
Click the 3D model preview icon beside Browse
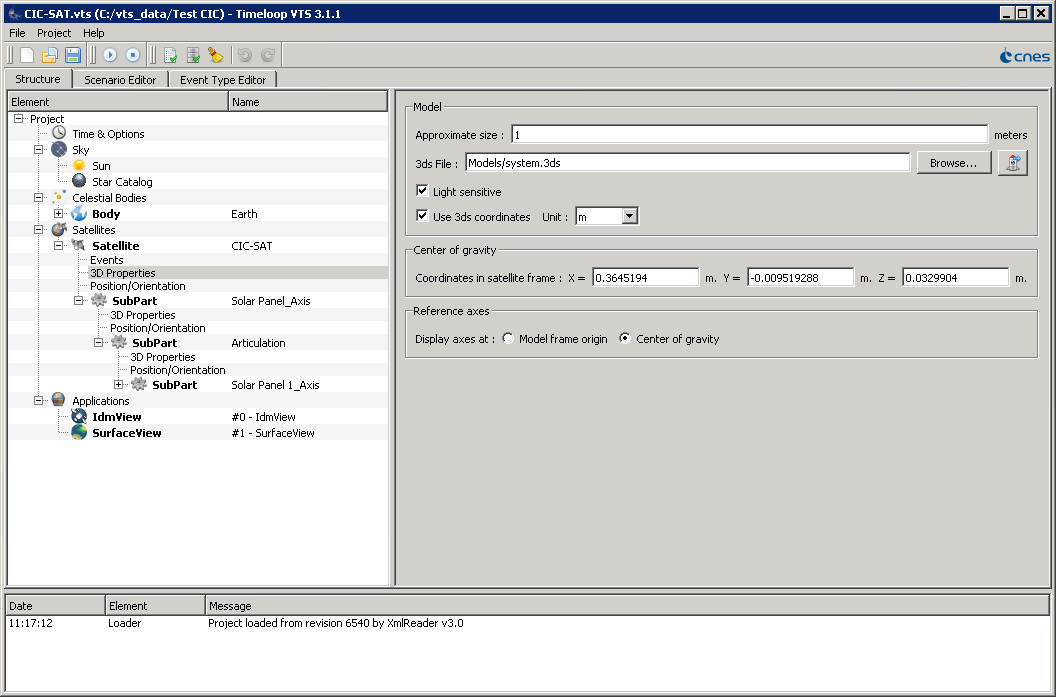1012,162
